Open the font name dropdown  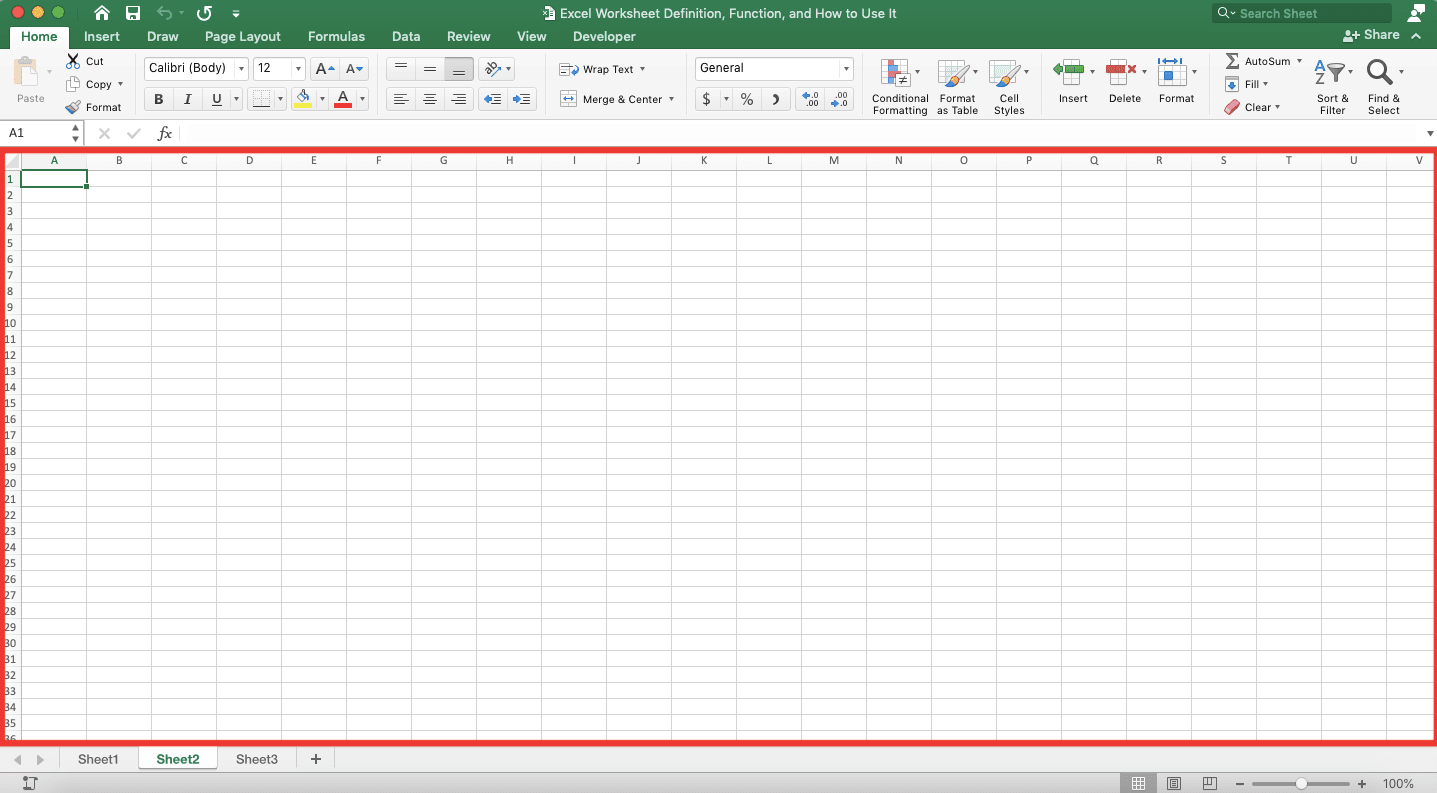240,68
